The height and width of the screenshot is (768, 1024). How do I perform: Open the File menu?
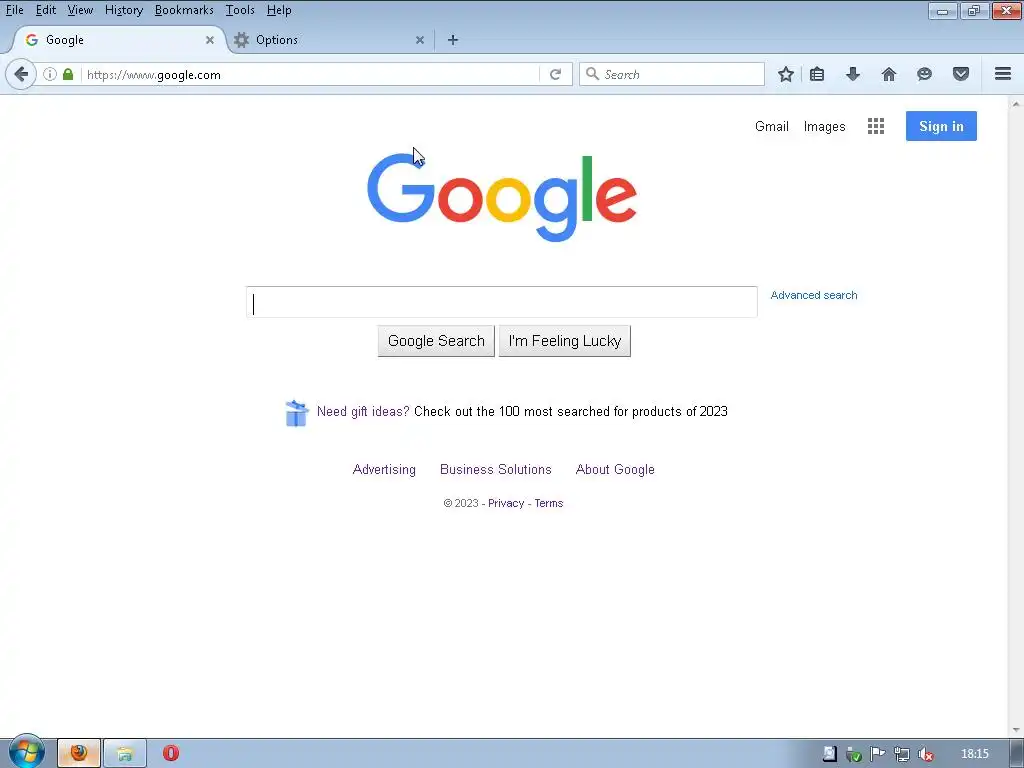pos(14,10)
